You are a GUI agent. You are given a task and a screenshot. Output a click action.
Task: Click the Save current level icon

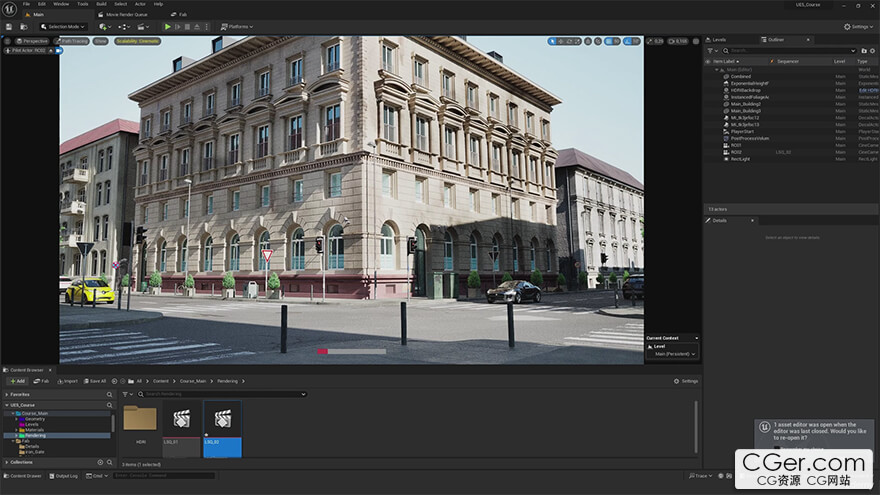tap(9, 26)
